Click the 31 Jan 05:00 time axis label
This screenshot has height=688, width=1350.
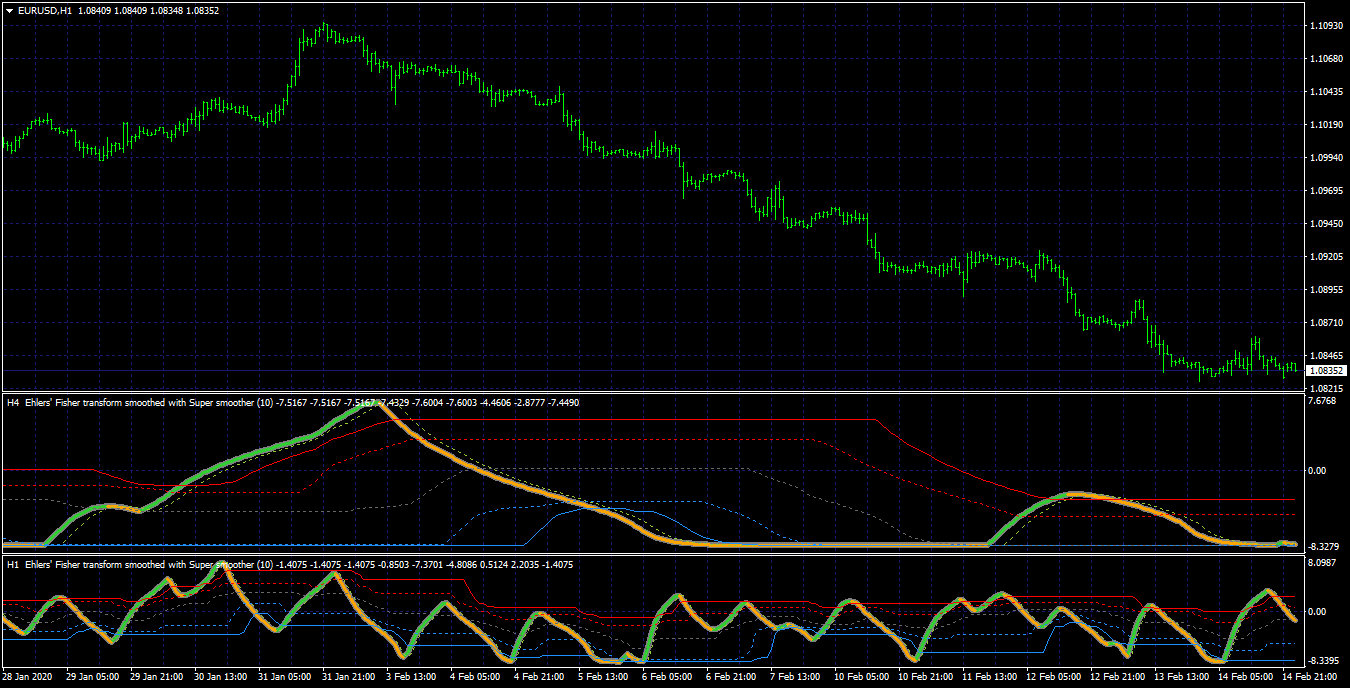(x=286, y=677)
